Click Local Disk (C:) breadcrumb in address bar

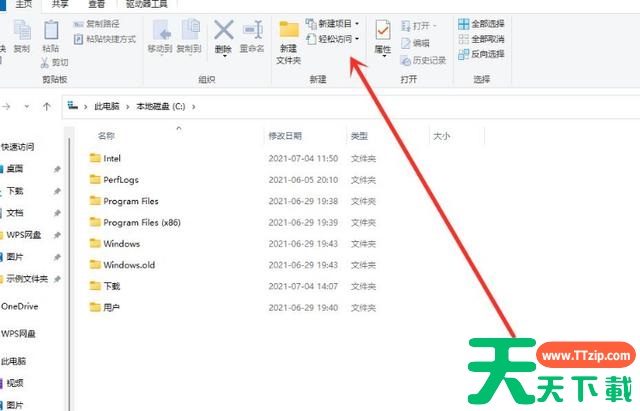[x=161, y=107]
